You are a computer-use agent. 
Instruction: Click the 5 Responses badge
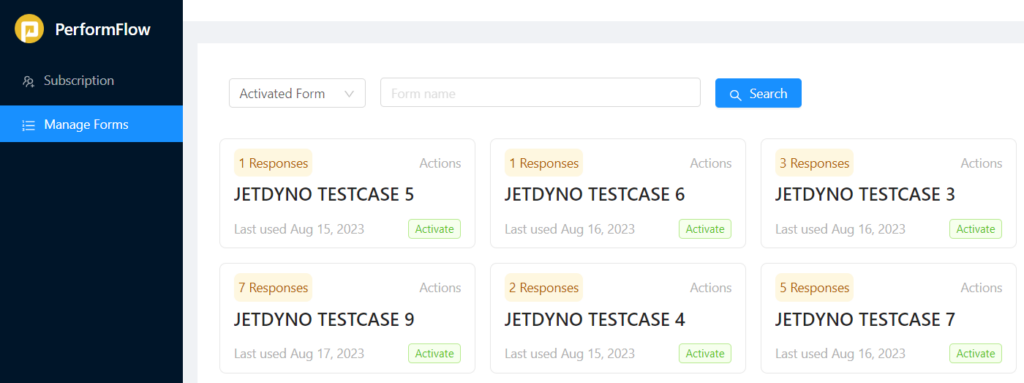pyautogui.click(x=814, y=288)
